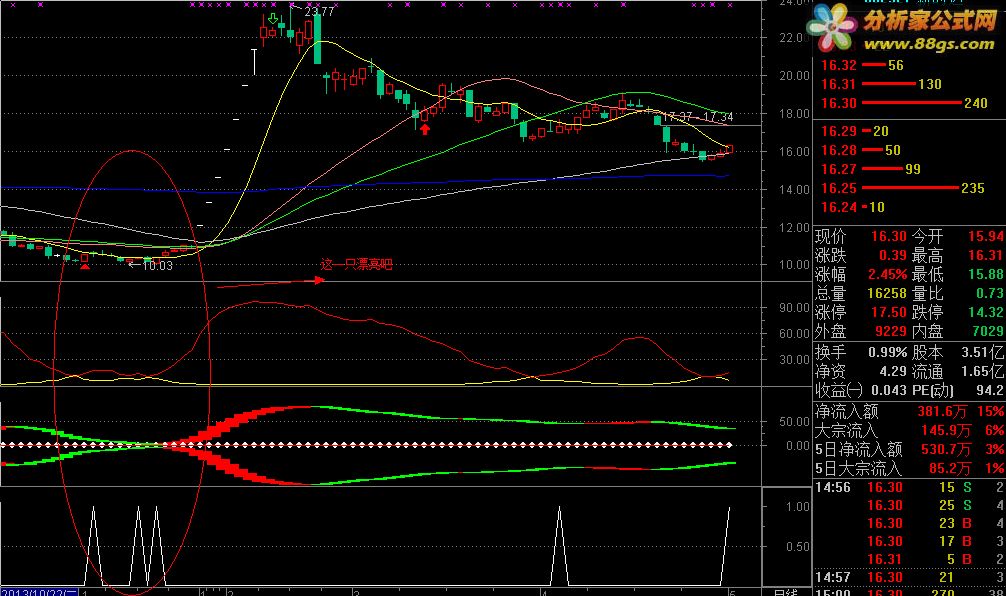Click the 14.00 price axis label

(x=794, y=189)
